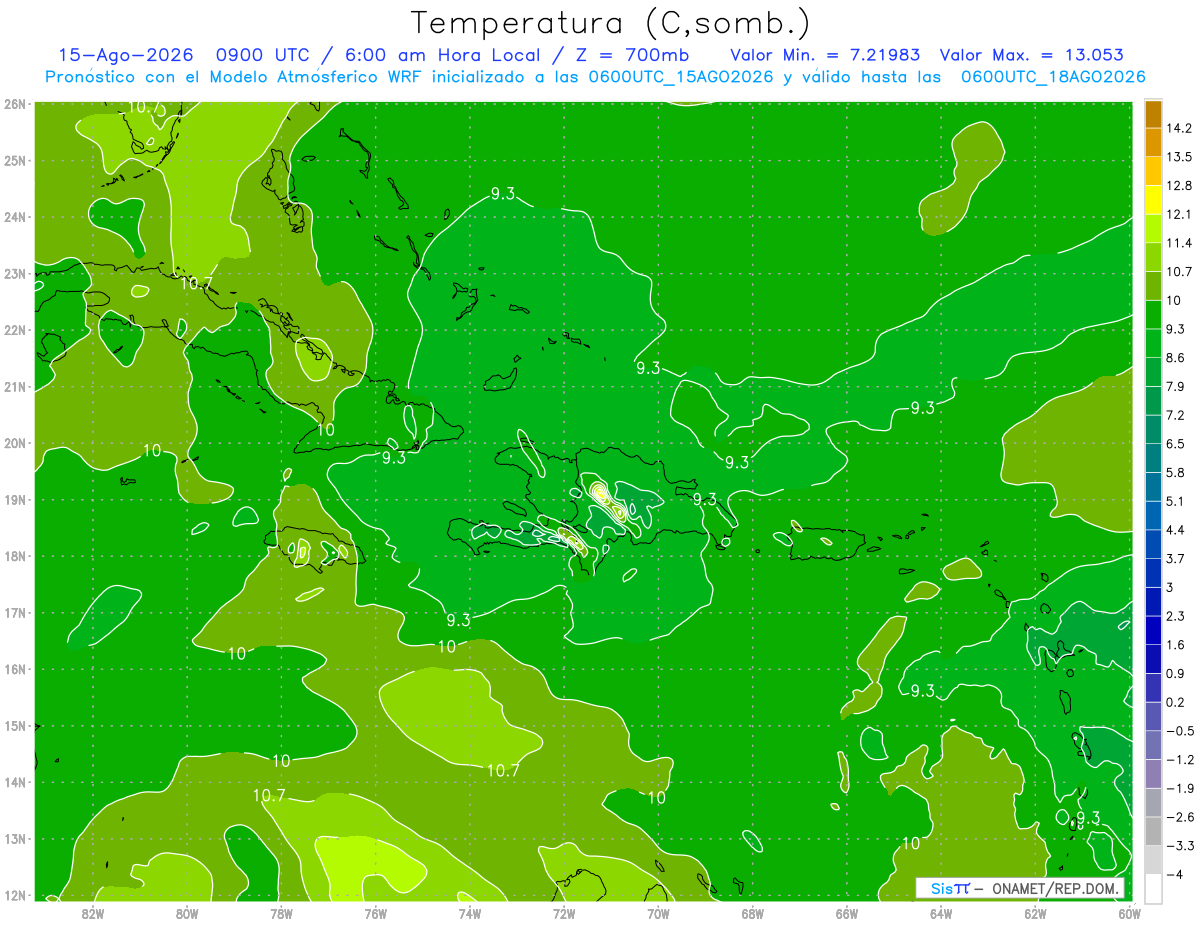Click the title "Temperatura (C,somb.)"
Image resolution: width=1200 pixels, height=927 pixels.
[611, 23]
